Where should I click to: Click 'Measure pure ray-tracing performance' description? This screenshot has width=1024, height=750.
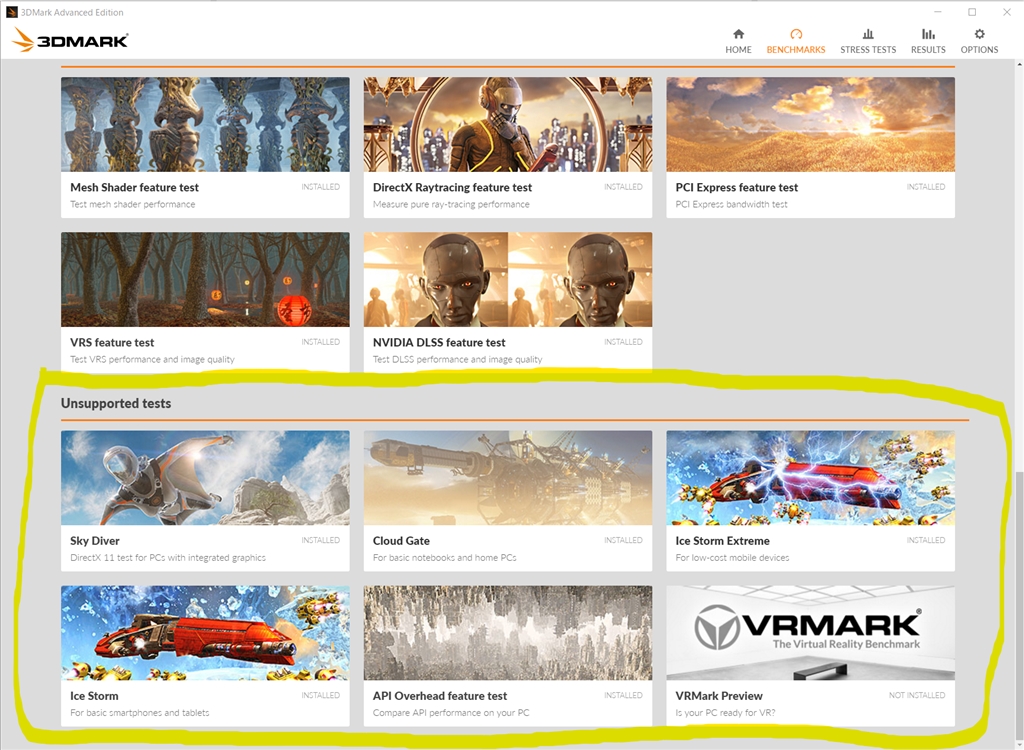click(x=451, y=204)
